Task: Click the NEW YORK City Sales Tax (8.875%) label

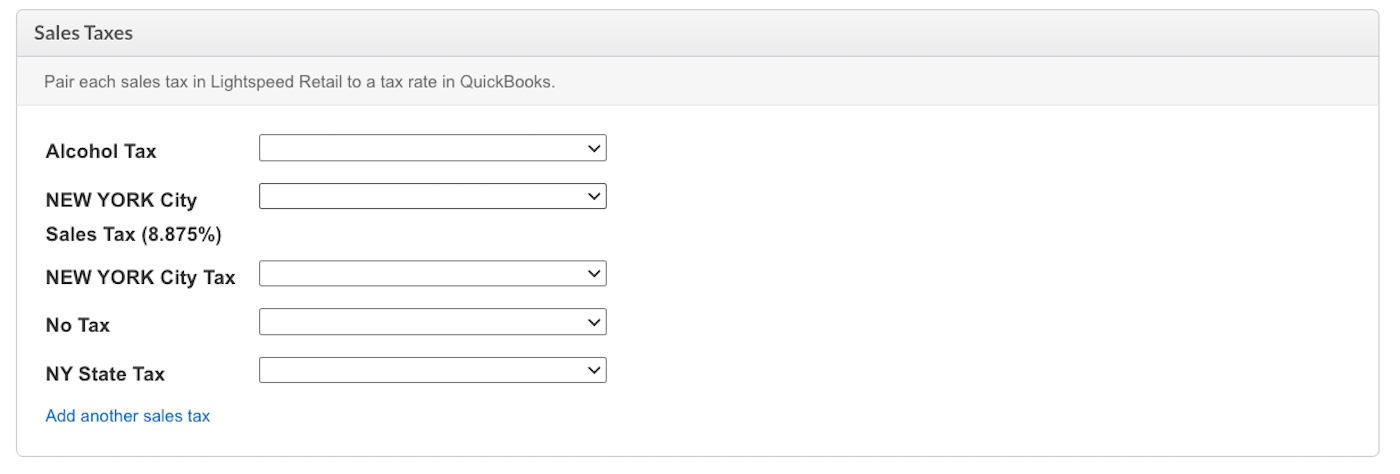Action: point(133,217)
